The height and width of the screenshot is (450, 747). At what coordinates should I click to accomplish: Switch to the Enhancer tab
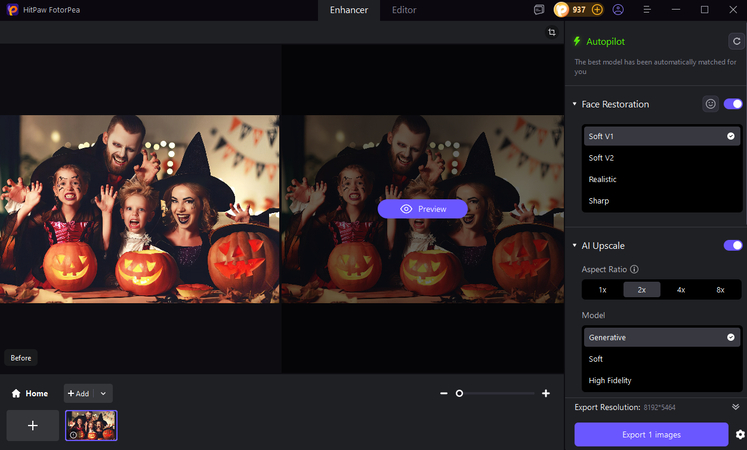[349, 10]
